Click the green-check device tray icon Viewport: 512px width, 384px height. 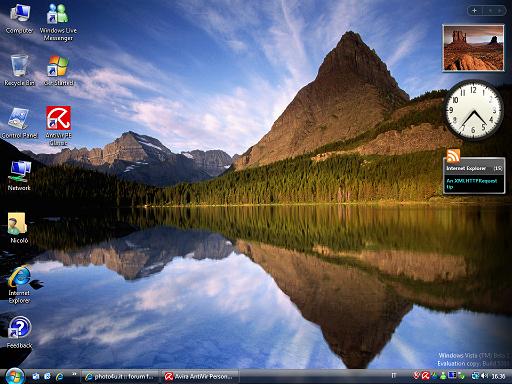pyautogui.click(x=461, y=376)
